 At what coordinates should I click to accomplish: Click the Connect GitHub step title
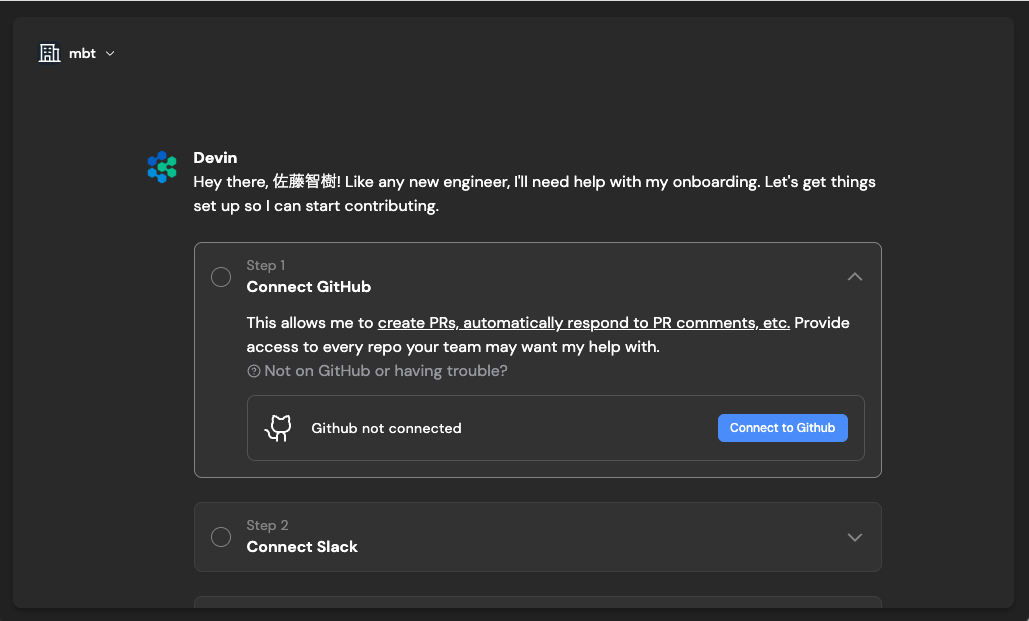click(x=308, y=287)
